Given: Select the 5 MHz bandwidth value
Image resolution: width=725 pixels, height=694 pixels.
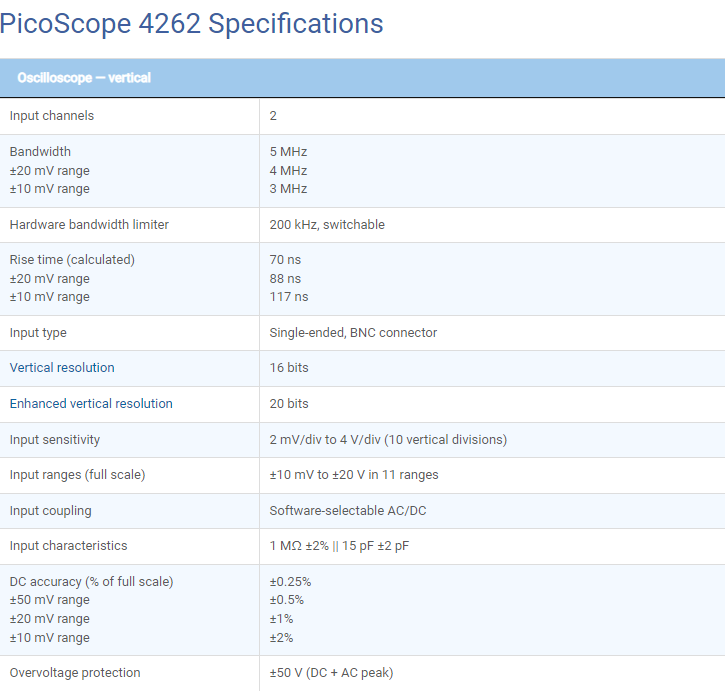Looking at the screenshot, I should (289, 152).
